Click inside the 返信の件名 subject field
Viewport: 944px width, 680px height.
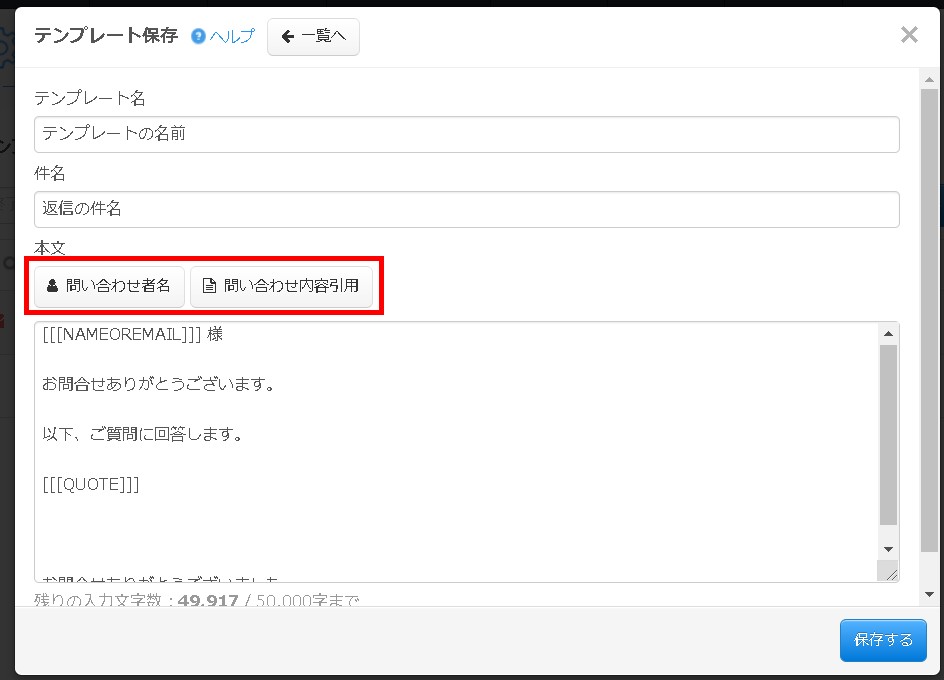point(466,209)
